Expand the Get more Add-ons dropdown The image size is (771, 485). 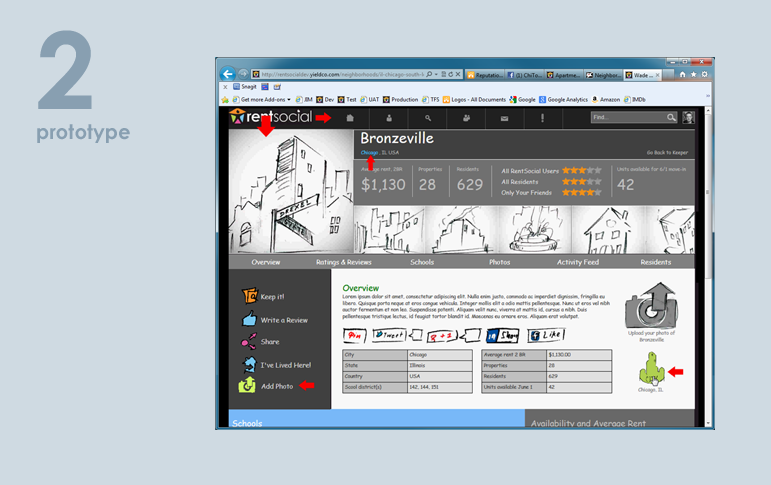tap(266, 100)
